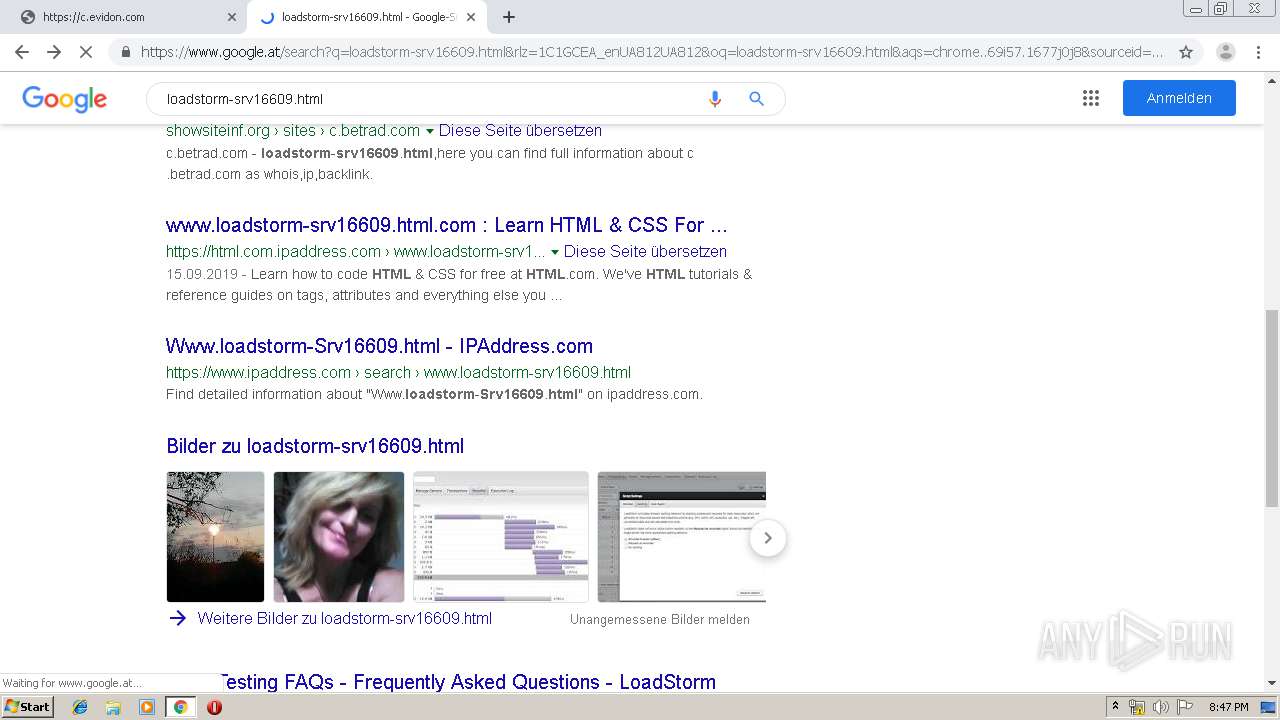This screenshot has width=1280, height=720.
Task: Go forward to the next page
Action: 54,52
